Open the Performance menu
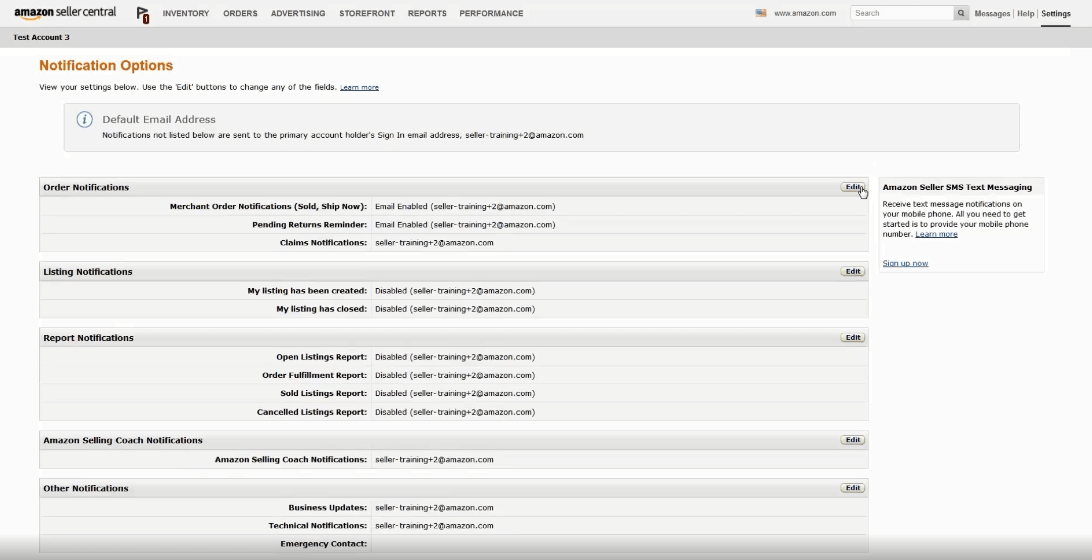 491,14
